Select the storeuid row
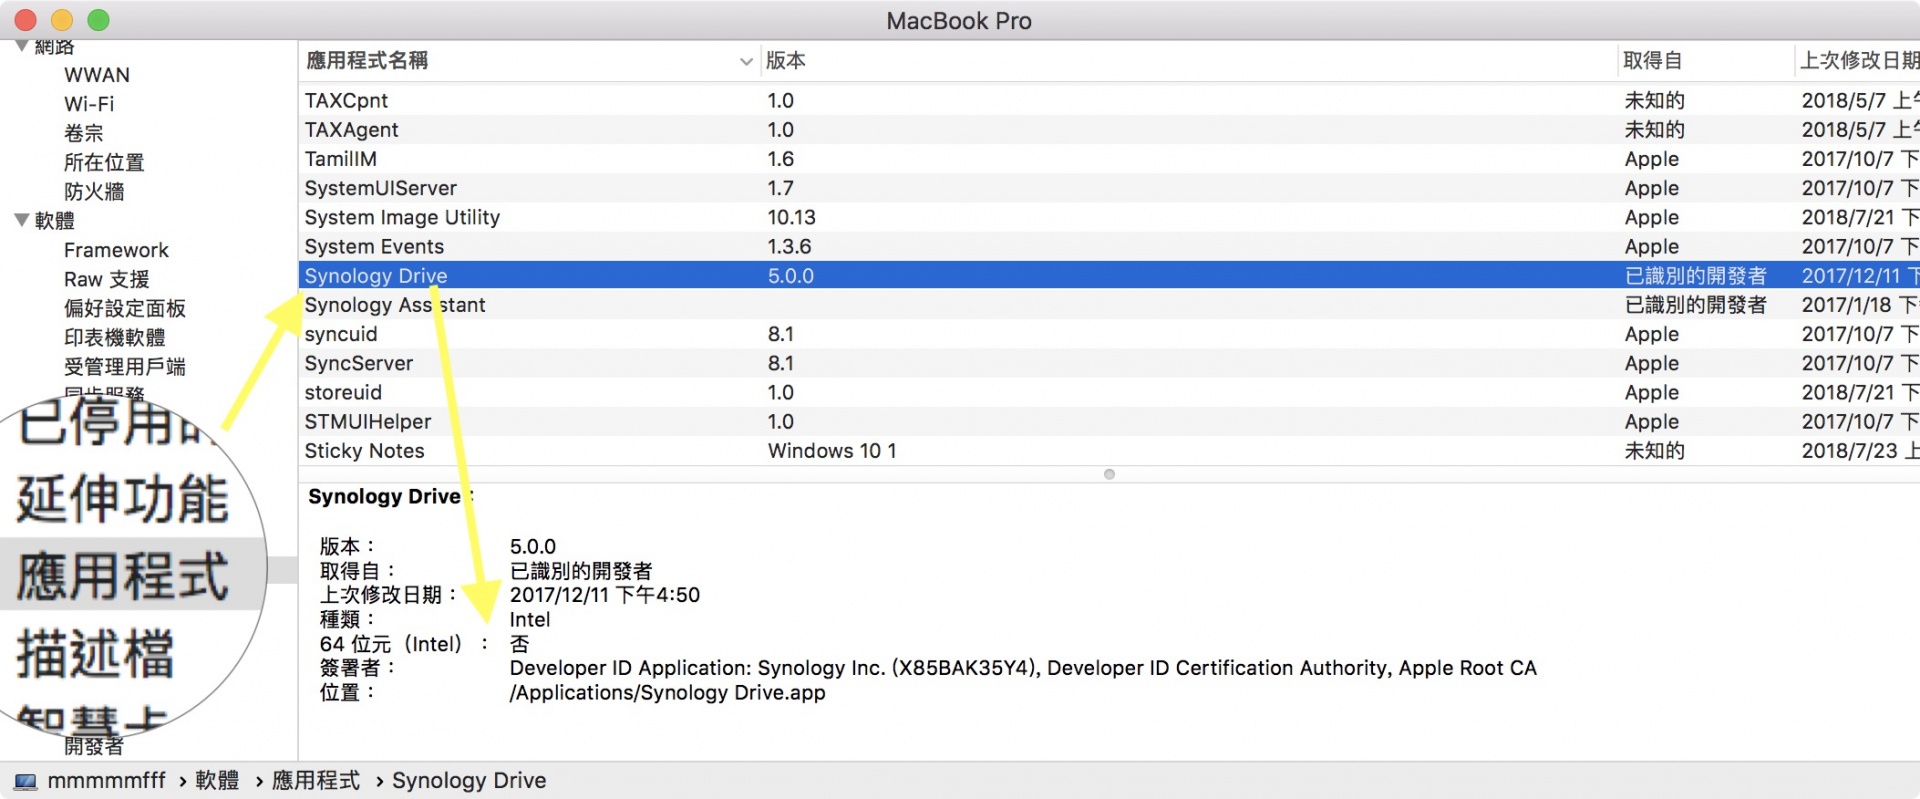The height and width of the screenshot is (799, 1920). pos(1109,392)
